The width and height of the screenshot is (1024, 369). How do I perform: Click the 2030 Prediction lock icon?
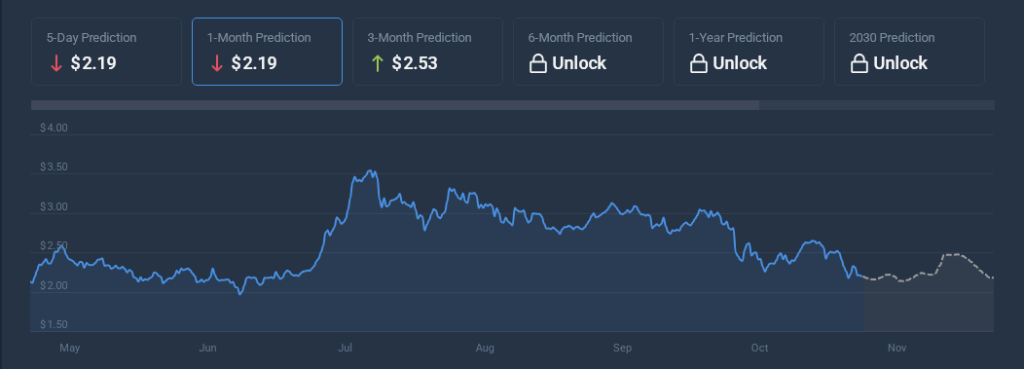859,64
